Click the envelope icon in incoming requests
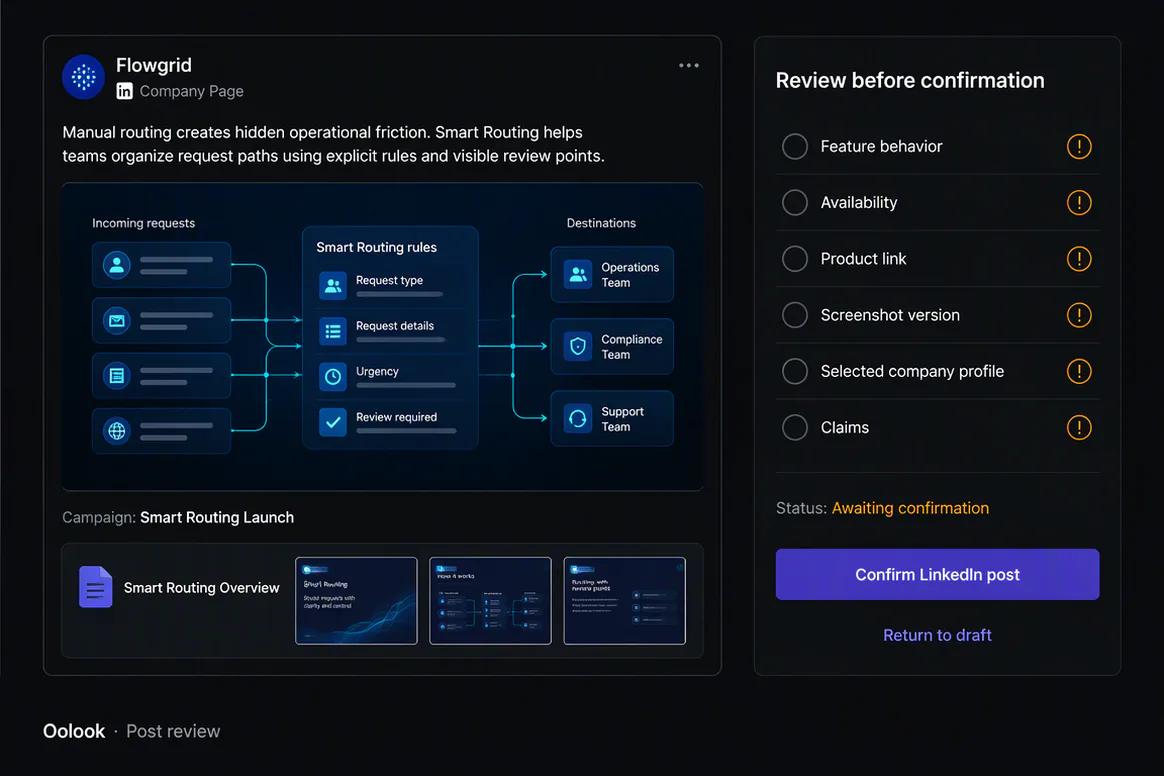 tap(117, 321)
